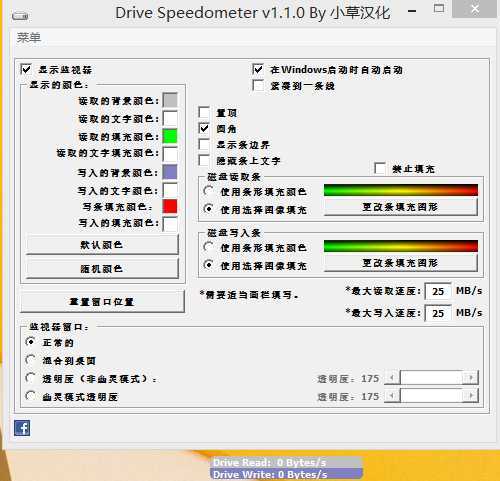500x481 pixels.
Task: Click the Drive Read monitor bar
Action: [x=287, y=462]
